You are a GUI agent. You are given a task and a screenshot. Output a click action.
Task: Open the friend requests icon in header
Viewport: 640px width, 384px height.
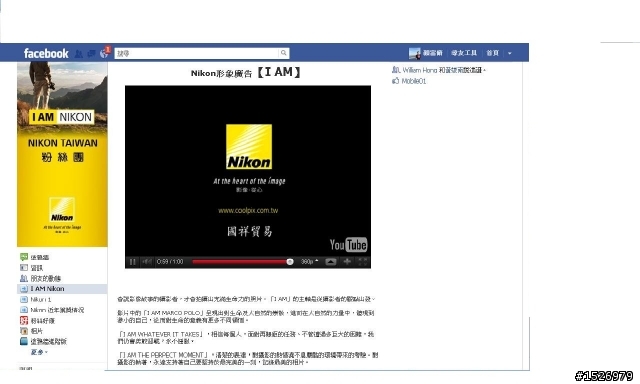[x=78, y=53]
